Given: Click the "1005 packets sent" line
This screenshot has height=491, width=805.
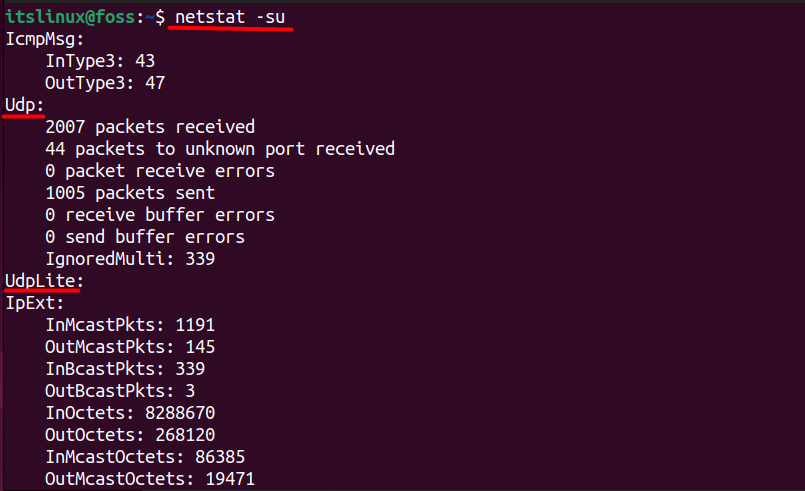Looking at the screenshot, I should [x=130, y=193].
